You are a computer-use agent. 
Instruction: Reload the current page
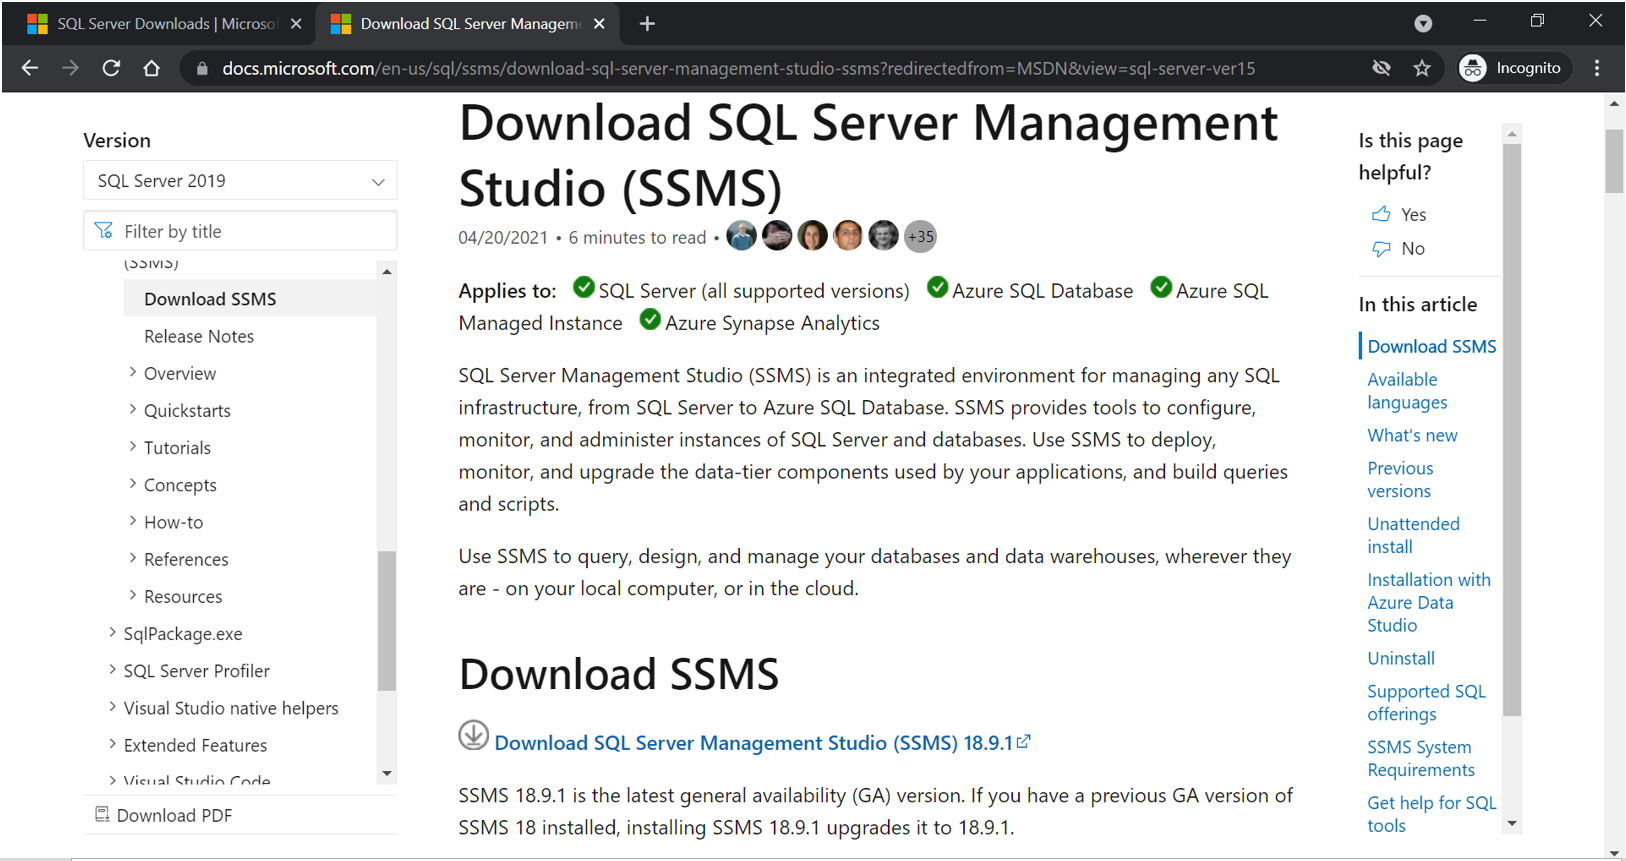(111, 68)
